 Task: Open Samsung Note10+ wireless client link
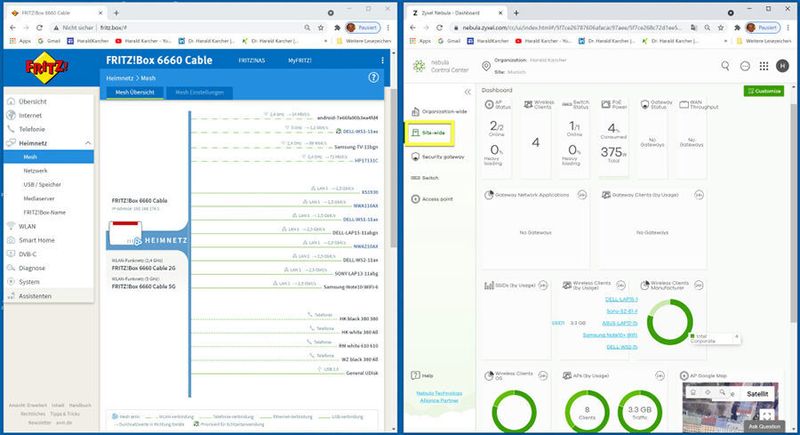pyautogui.click(x=610, y=335)
